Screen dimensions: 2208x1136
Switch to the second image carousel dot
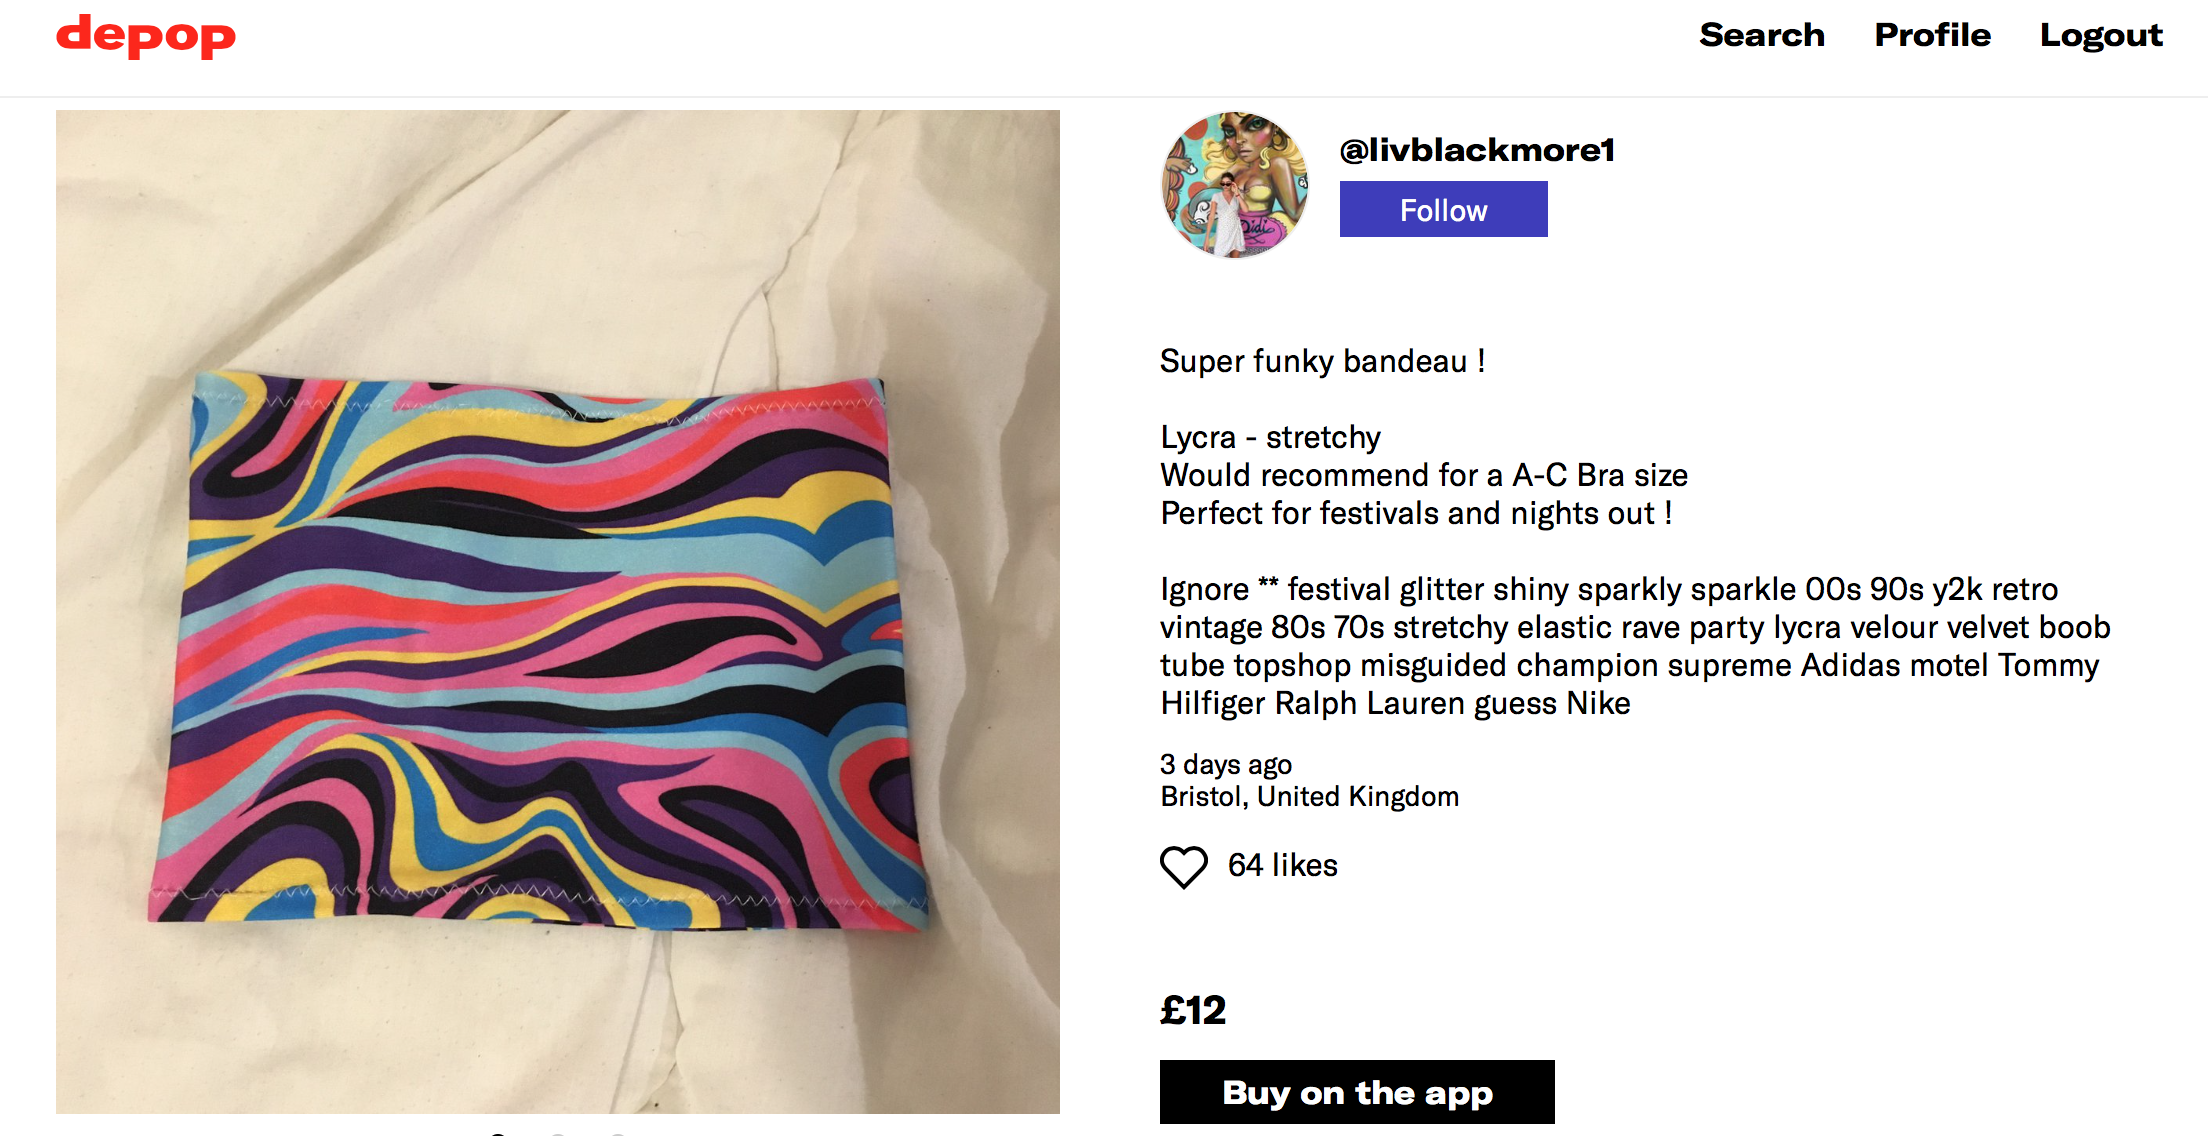point(558,1134)
